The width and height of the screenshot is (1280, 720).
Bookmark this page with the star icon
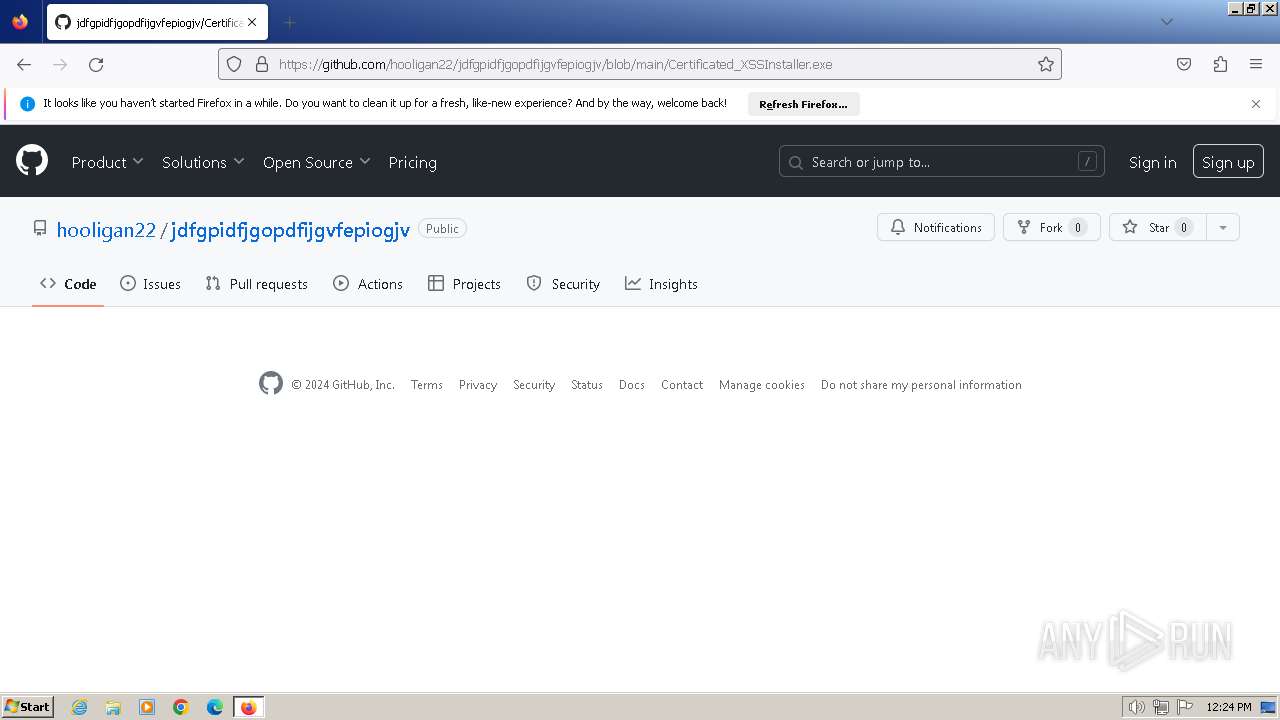click(x=1046, y=64)
